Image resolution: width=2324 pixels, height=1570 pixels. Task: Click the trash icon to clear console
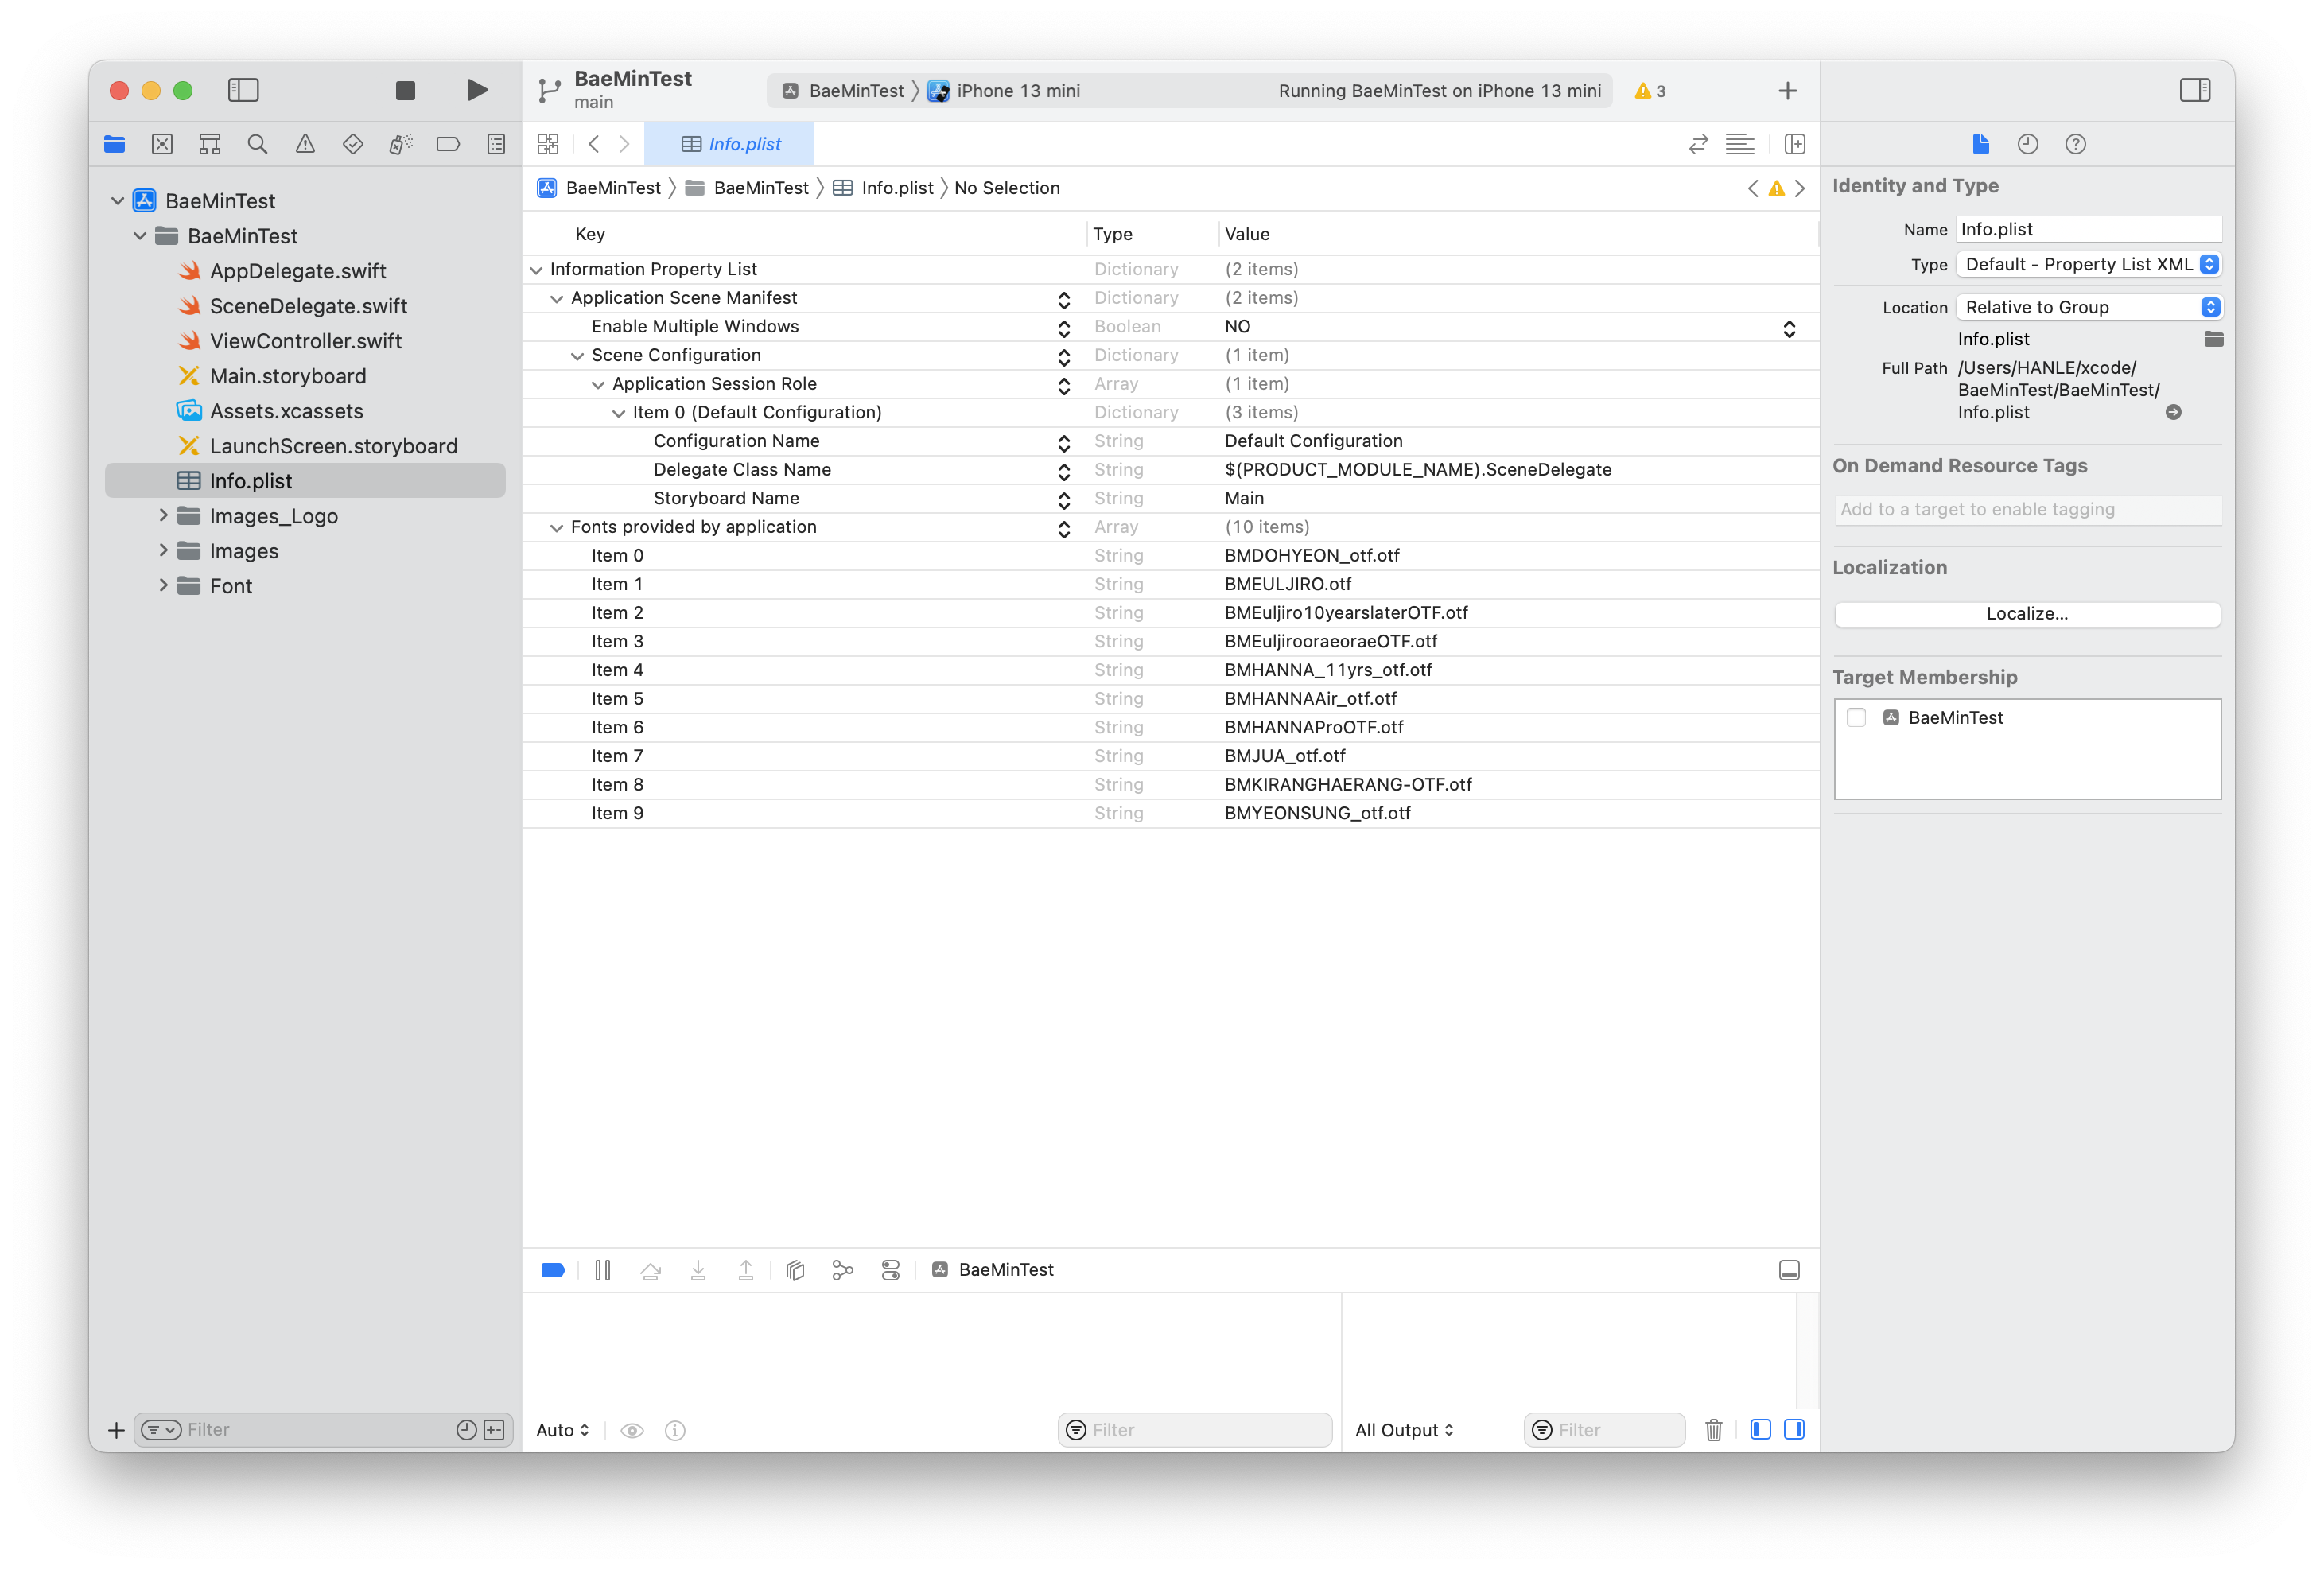pyautogui.click(x=1713, y=1430)
